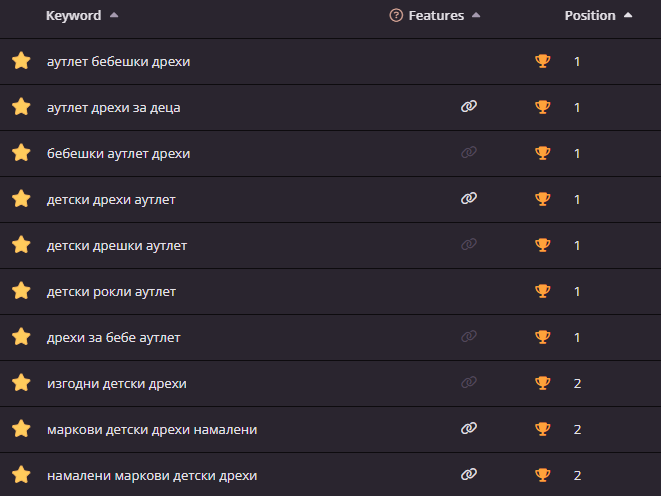Image resolution: width=661 pixels, height=496 pixels.
Task: Open keyword намалени маркови детски дрехи
Action: [152, 475]
